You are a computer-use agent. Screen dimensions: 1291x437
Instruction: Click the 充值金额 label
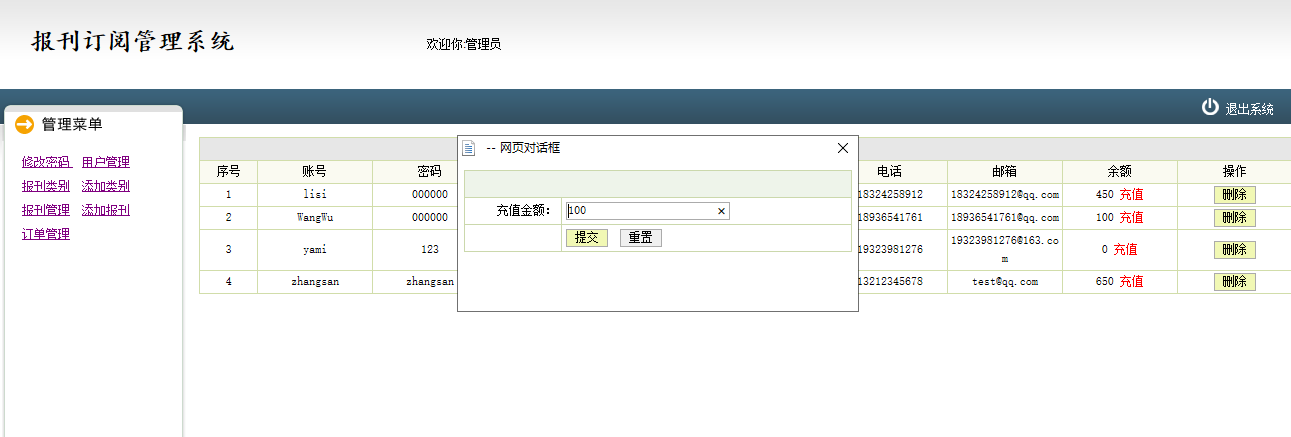coord(523,211)
